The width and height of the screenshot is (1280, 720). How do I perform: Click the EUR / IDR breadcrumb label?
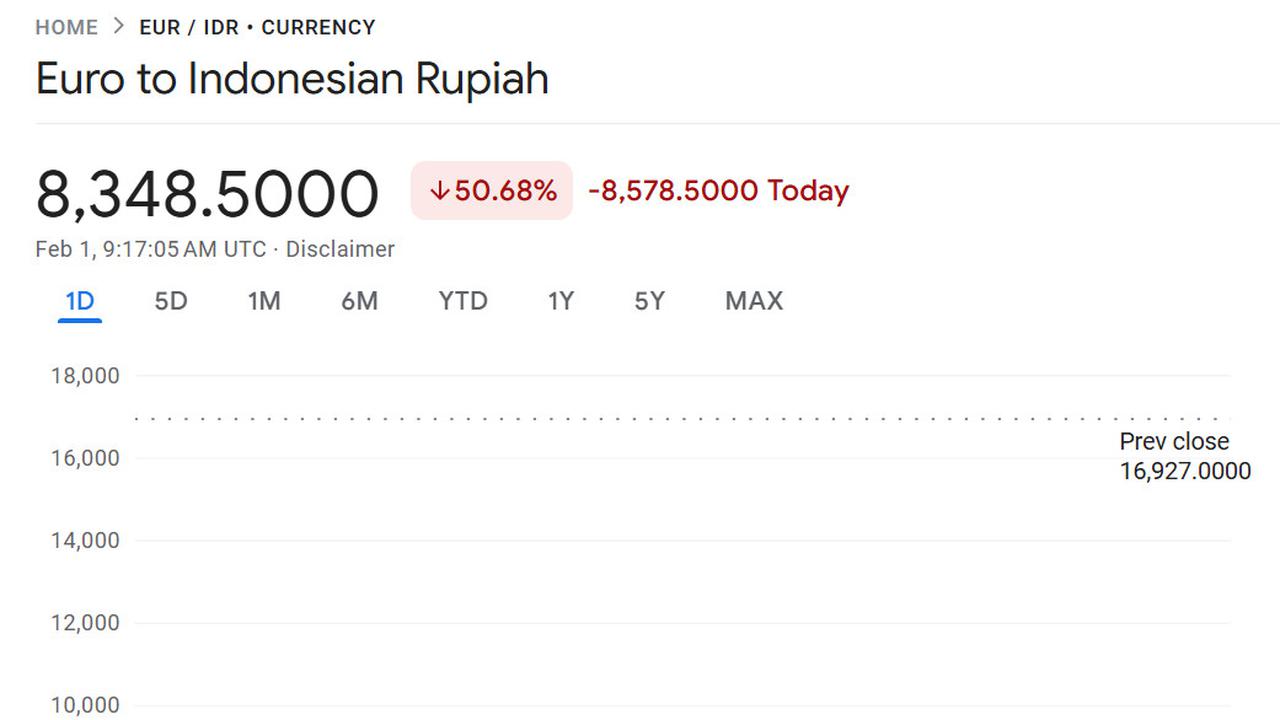pos(185,27)
